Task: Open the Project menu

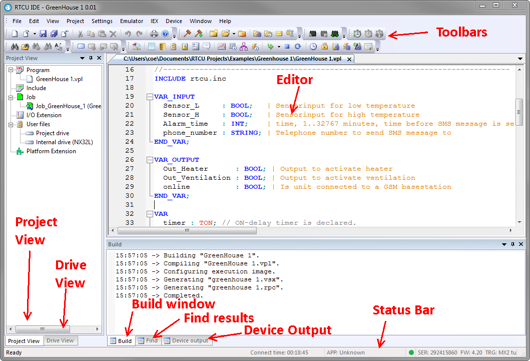Action: [x=75, y=21]
